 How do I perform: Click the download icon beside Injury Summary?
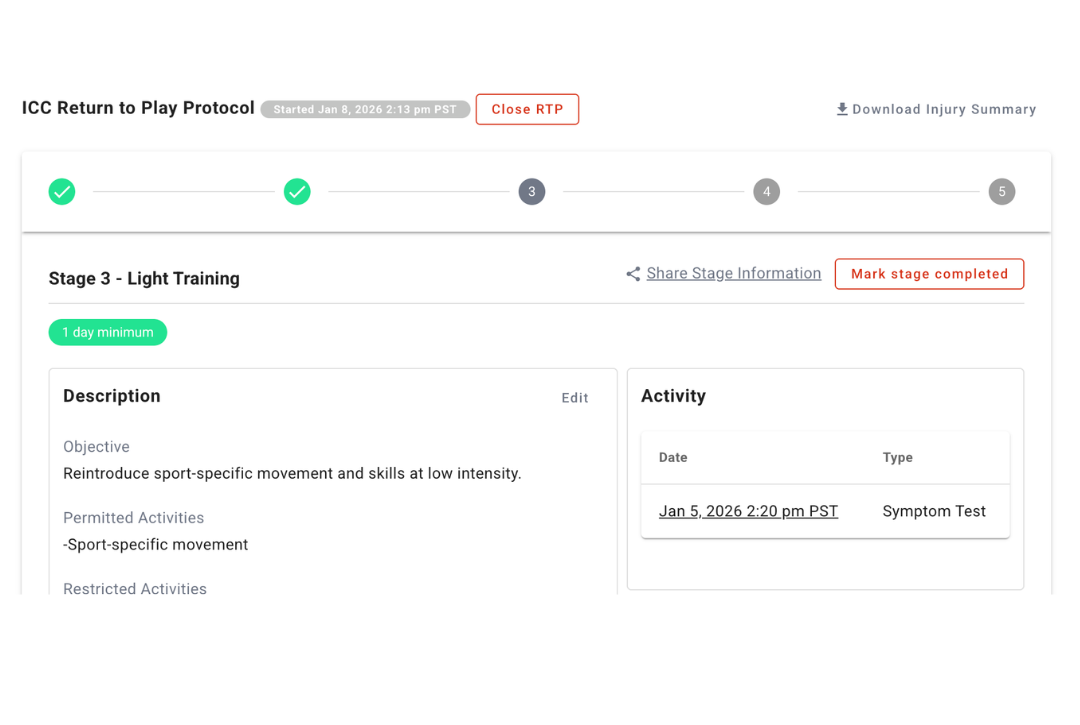[842, 110]
